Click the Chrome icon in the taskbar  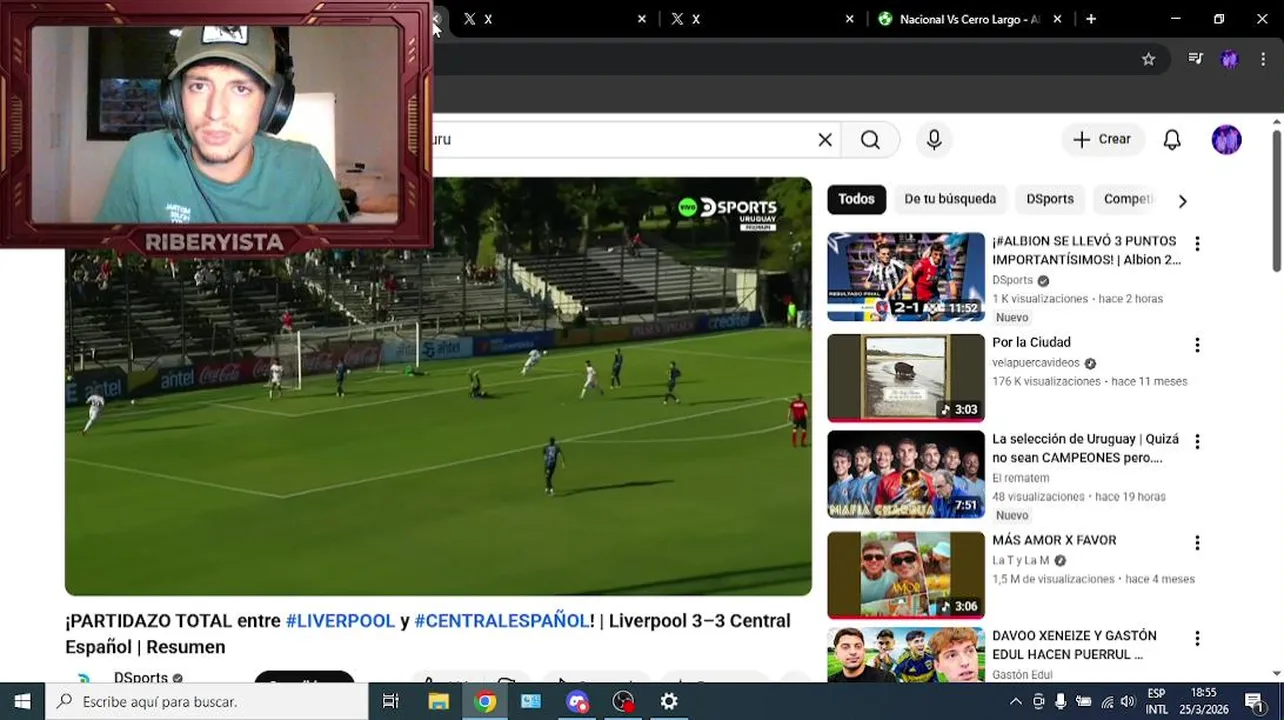click(x=485, y=702)
